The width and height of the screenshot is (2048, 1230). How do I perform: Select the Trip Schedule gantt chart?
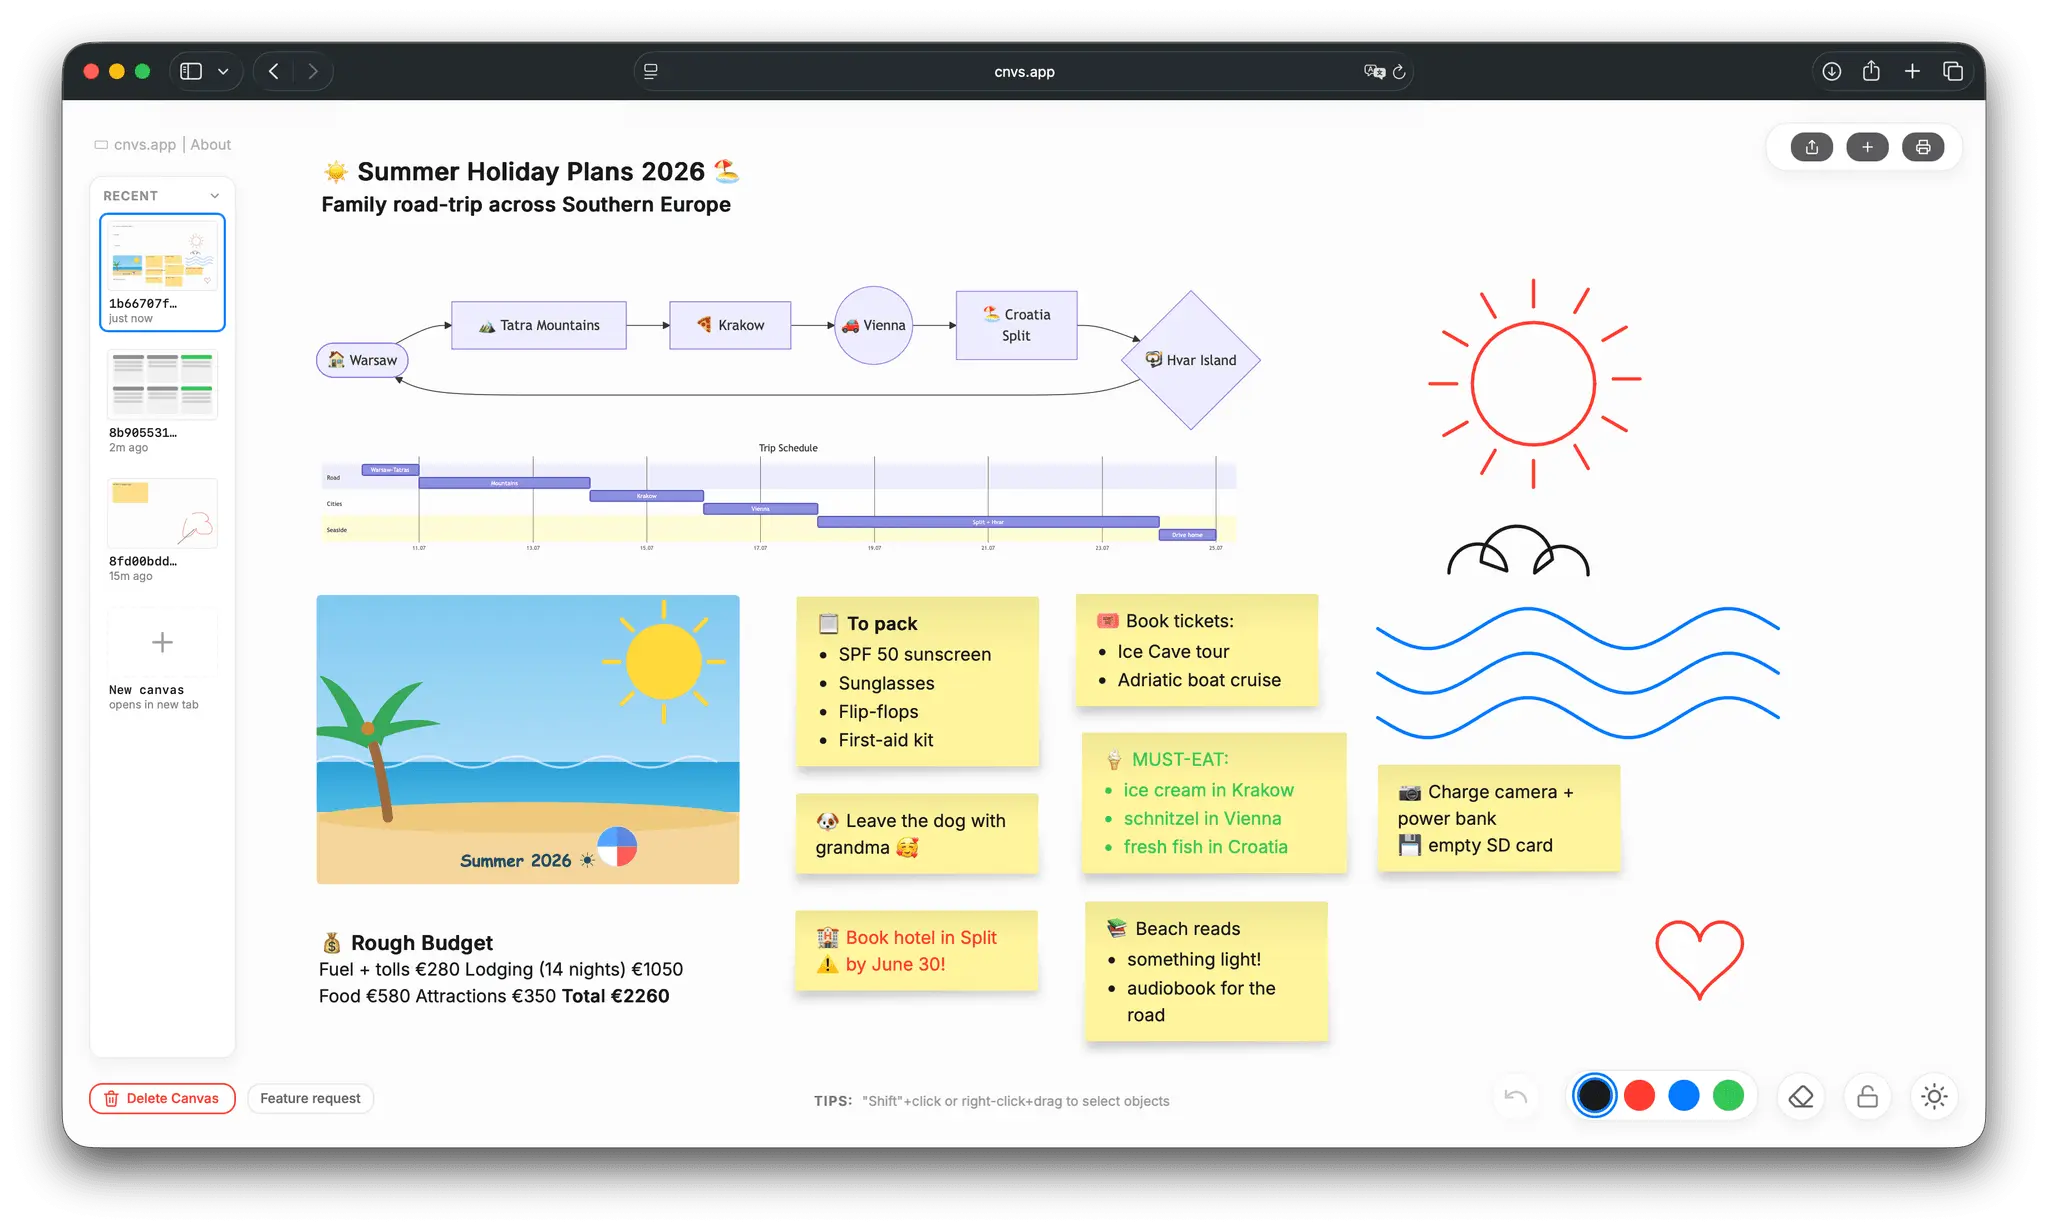[778, 498]
